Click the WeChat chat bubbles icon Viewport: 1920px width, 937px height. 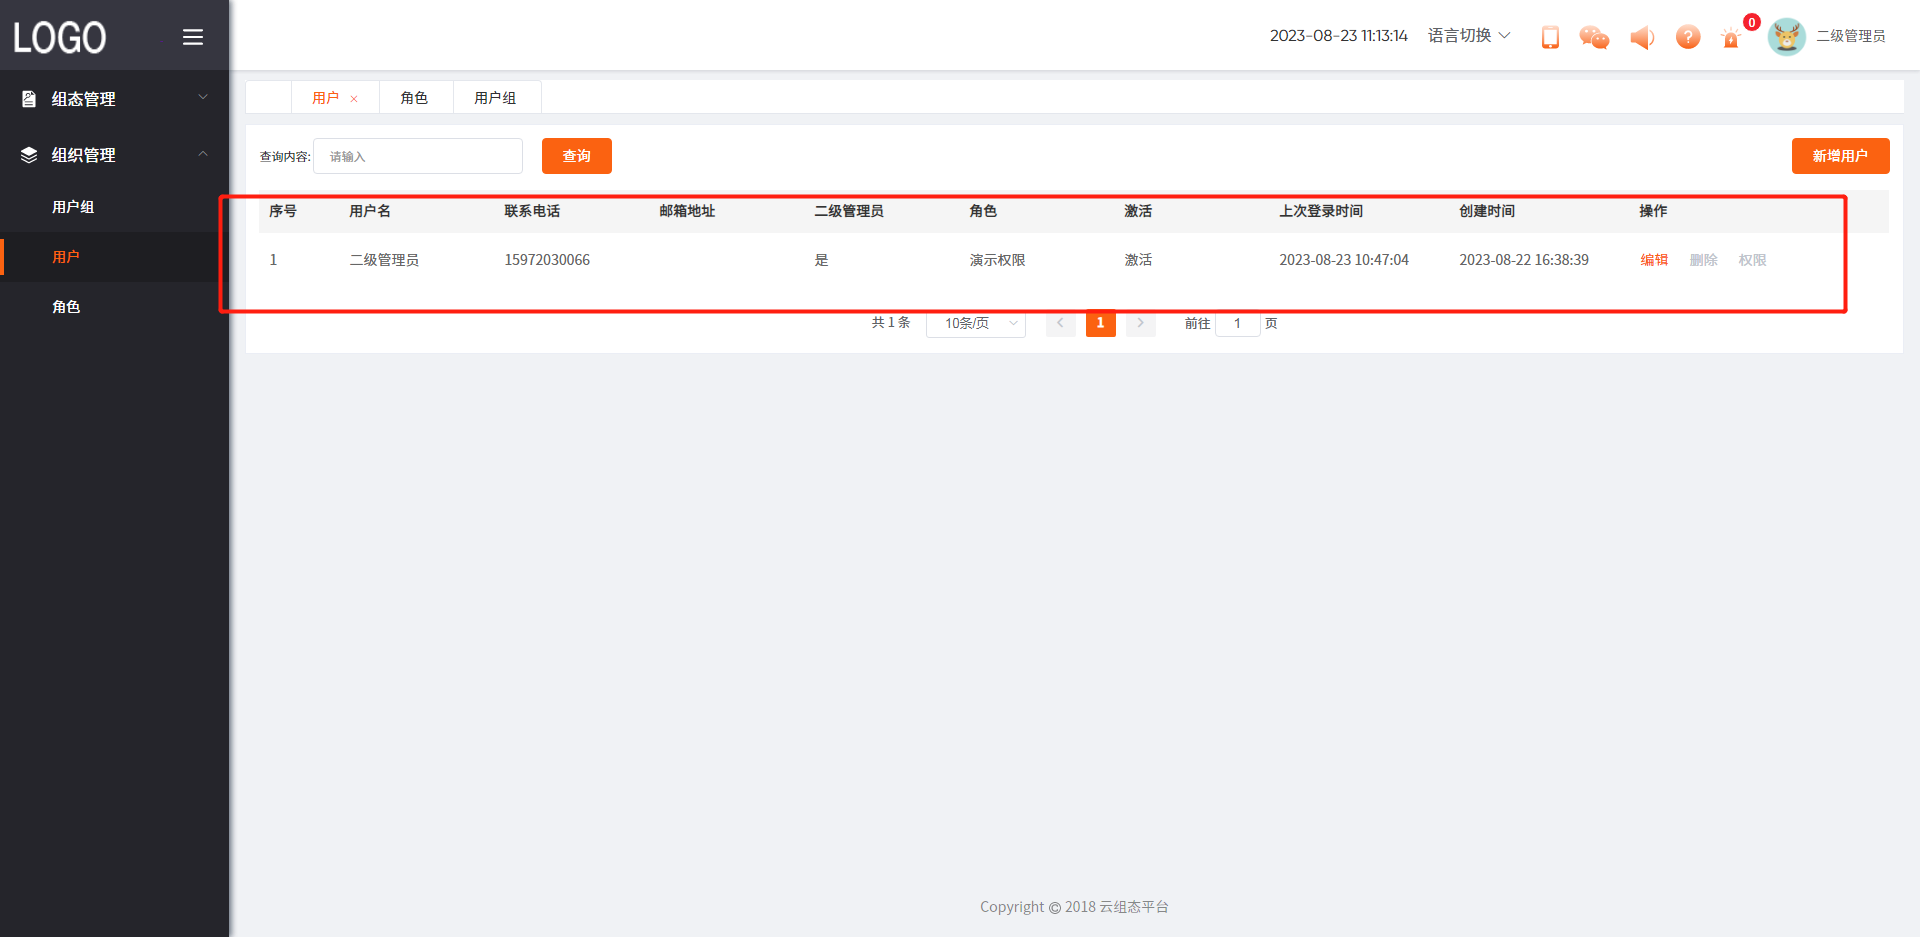1594,37
